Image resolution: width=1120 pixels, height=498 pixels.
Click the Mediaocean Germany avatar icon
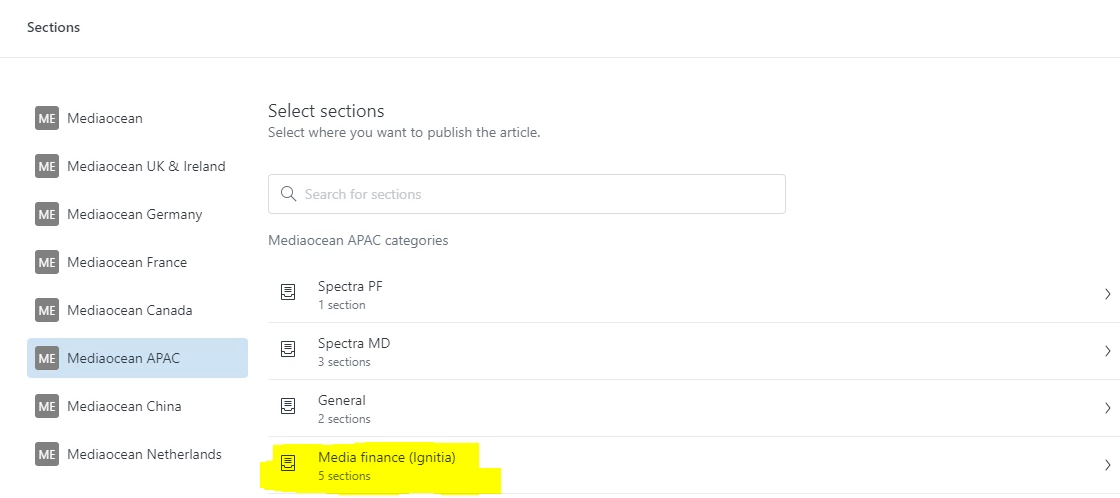coord(47,214)
